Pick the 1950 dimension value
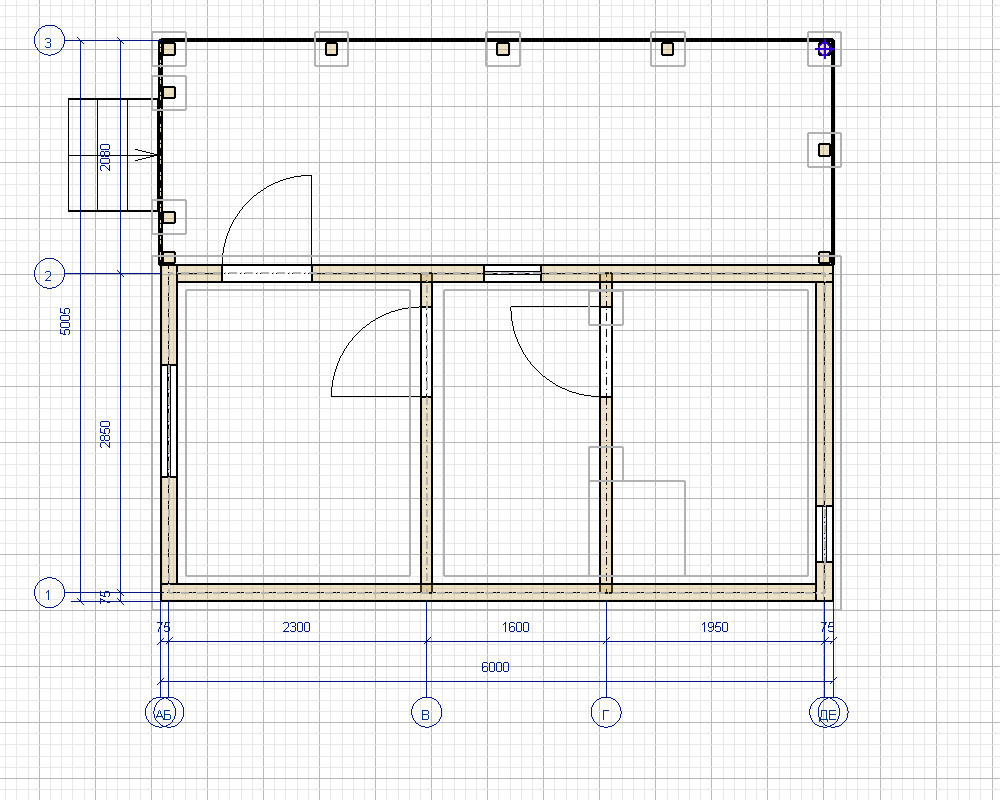This screenshot has height=800, width=1000. coord(714,627)
